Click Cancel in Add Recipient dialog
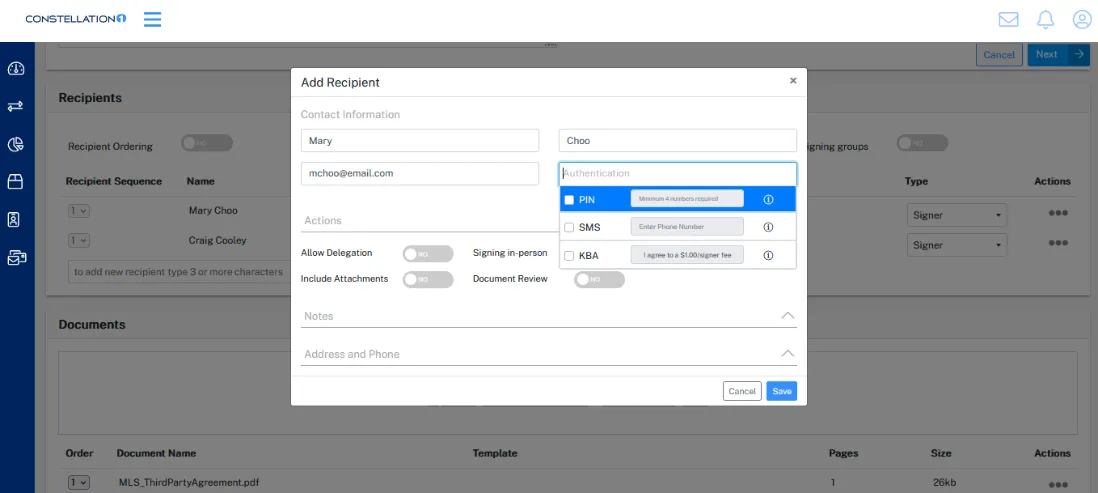 (x=742, y=391)
